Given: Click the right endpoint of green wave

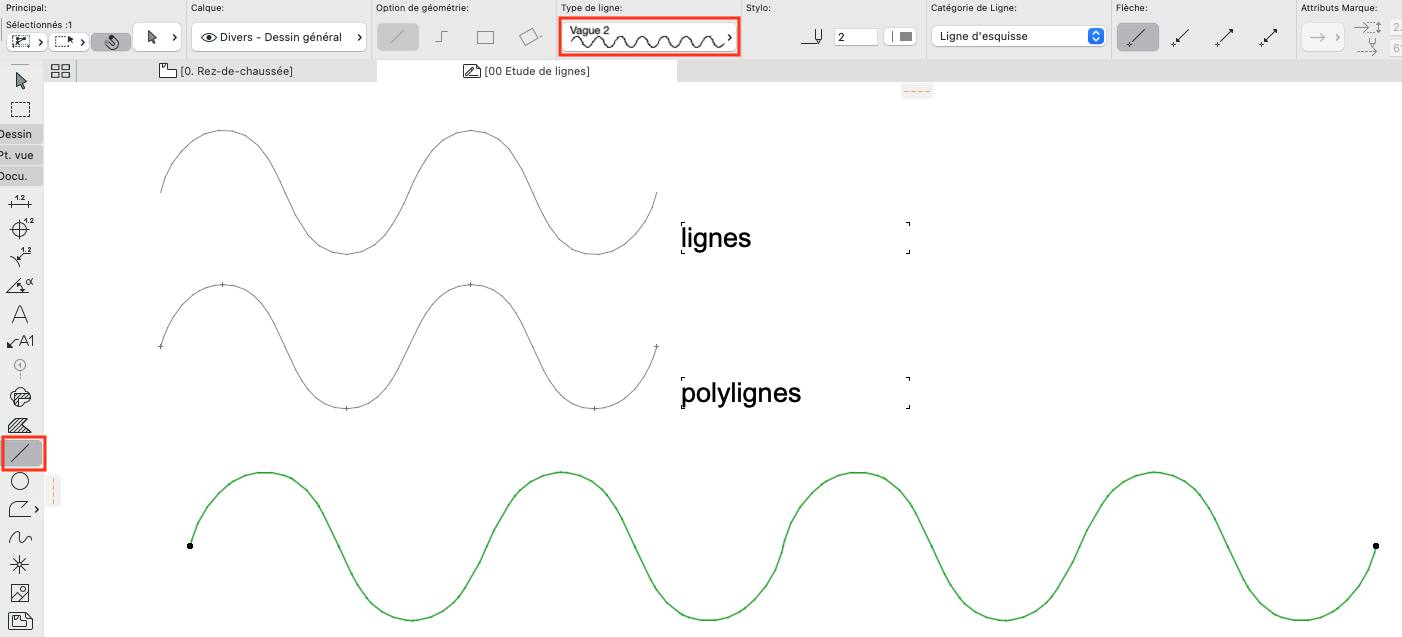Looking at the screenshot, I should click(x=1376, y=546).
